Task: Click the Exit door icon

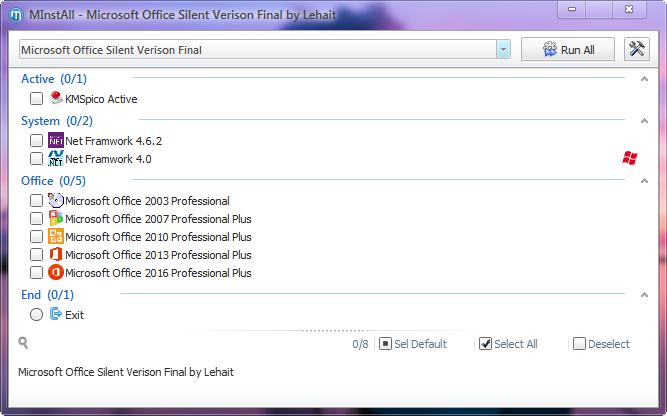Action: tap(56, 314)
